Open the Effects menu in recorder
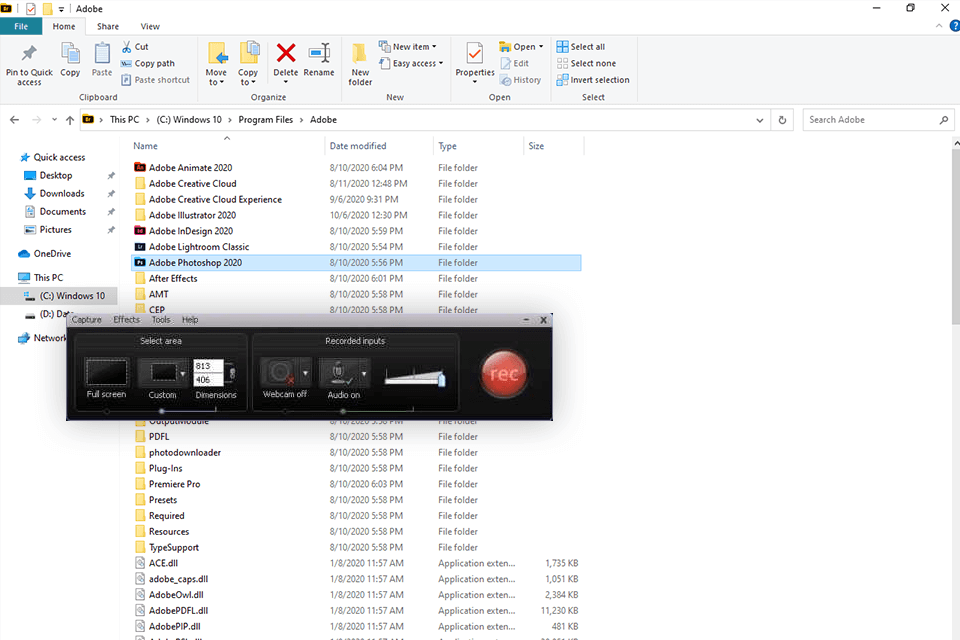960x640 pixels. pos(126,320)
